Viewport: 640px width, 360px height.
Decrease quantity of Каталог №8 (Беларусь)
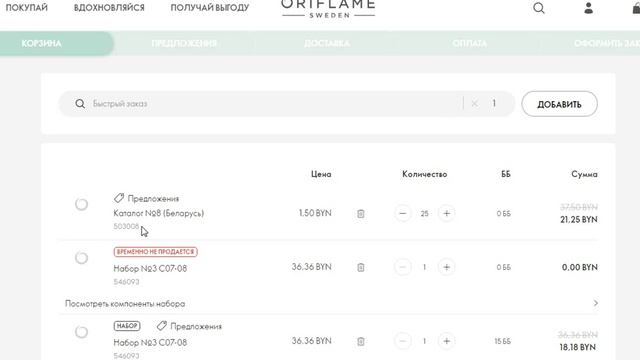pos(402,213)
